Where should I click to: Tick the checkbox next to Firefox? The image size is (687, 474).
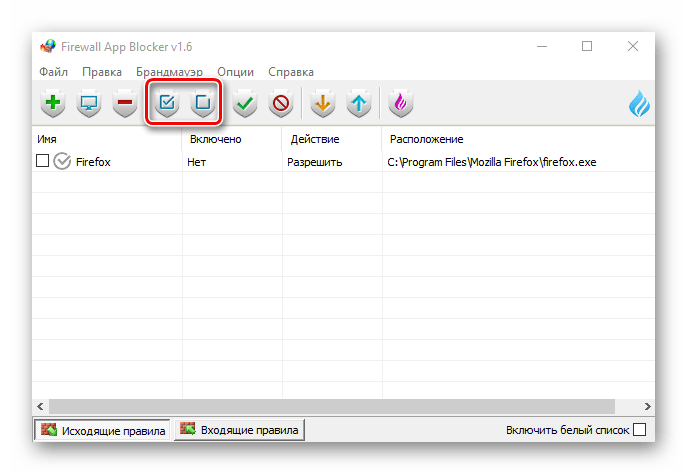click(42, 161)
